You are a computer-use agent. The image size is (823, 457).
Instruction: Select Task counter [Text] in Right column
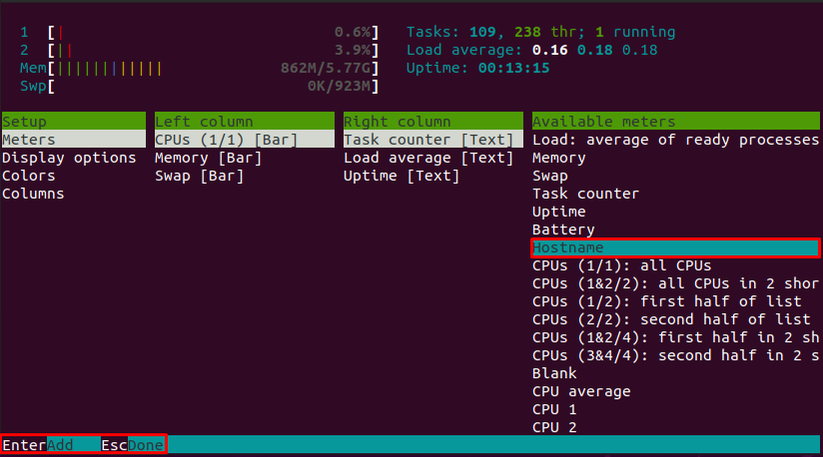(433, 140)
